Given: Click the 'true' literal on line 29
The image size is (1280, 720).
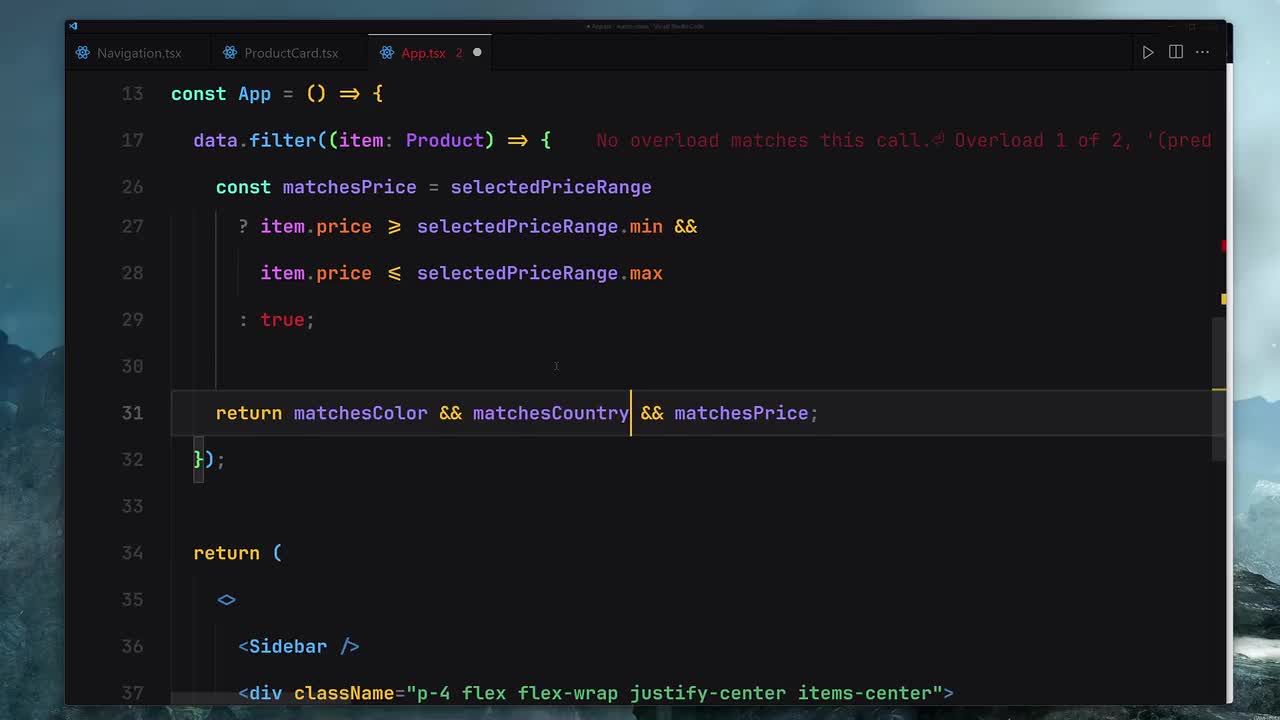Looking at the screenshot, I should (282, 320).
